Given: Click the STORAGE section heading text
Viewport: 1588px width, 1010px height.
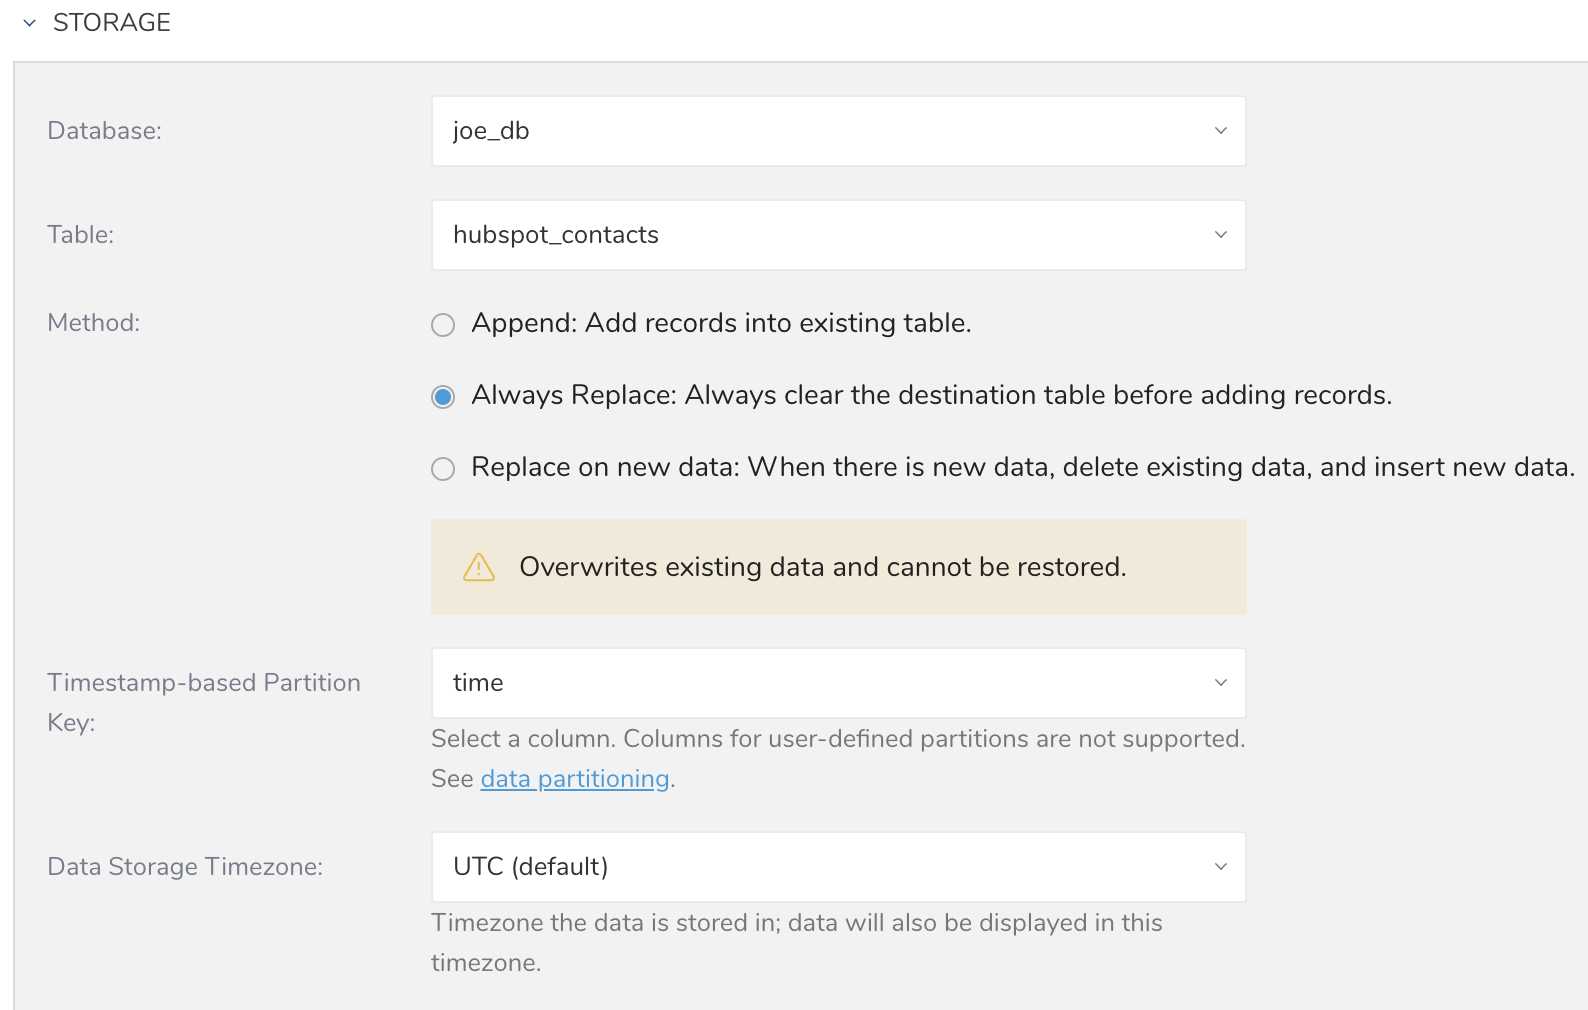Looking at the screenshot, I should point(111,23).
